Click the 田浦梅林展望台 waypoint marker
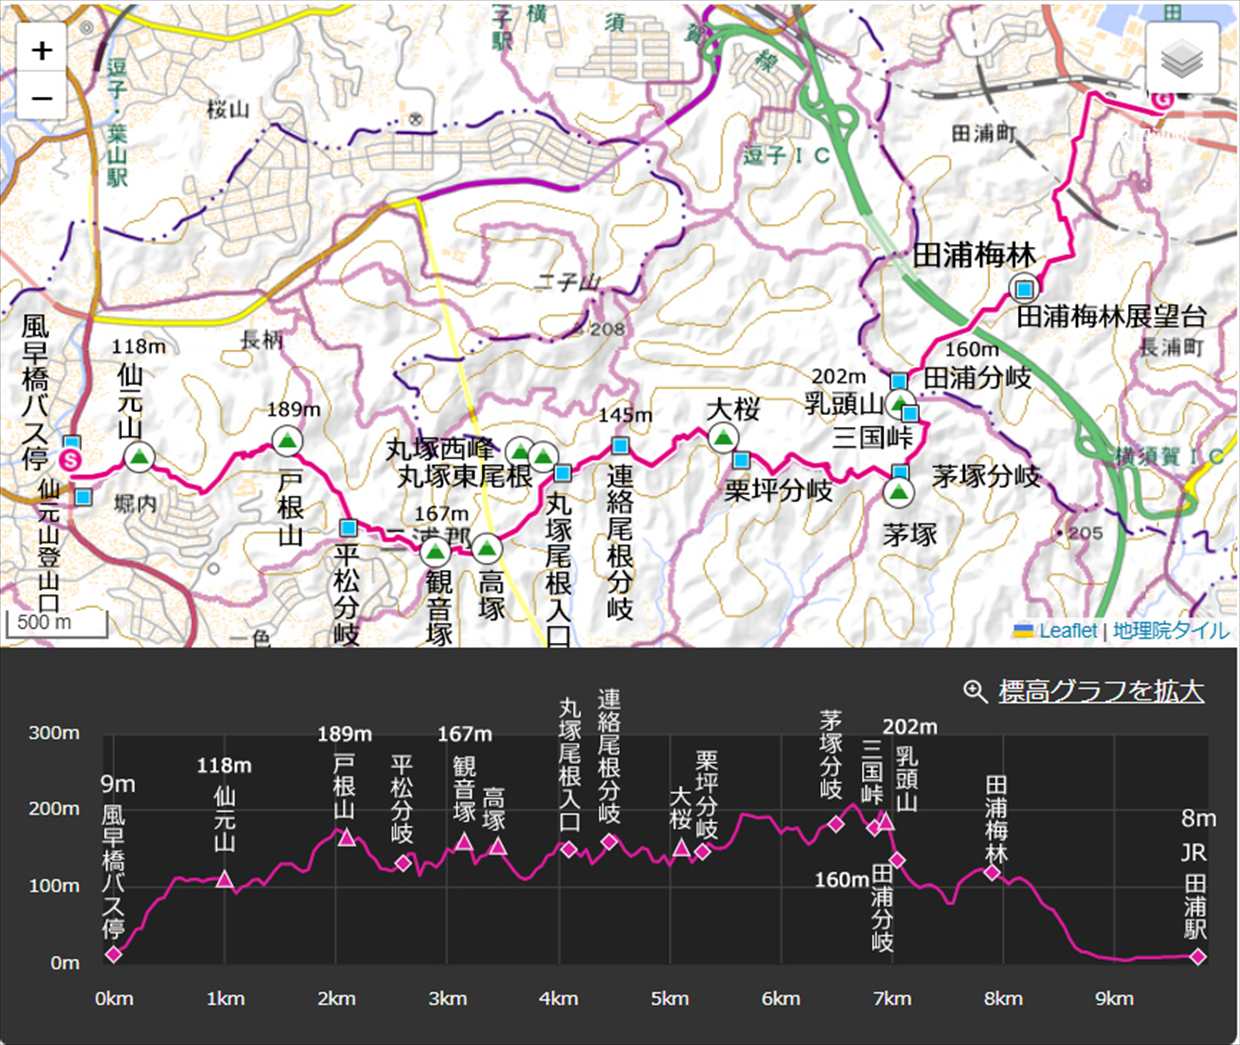 tap(1023, 290)
